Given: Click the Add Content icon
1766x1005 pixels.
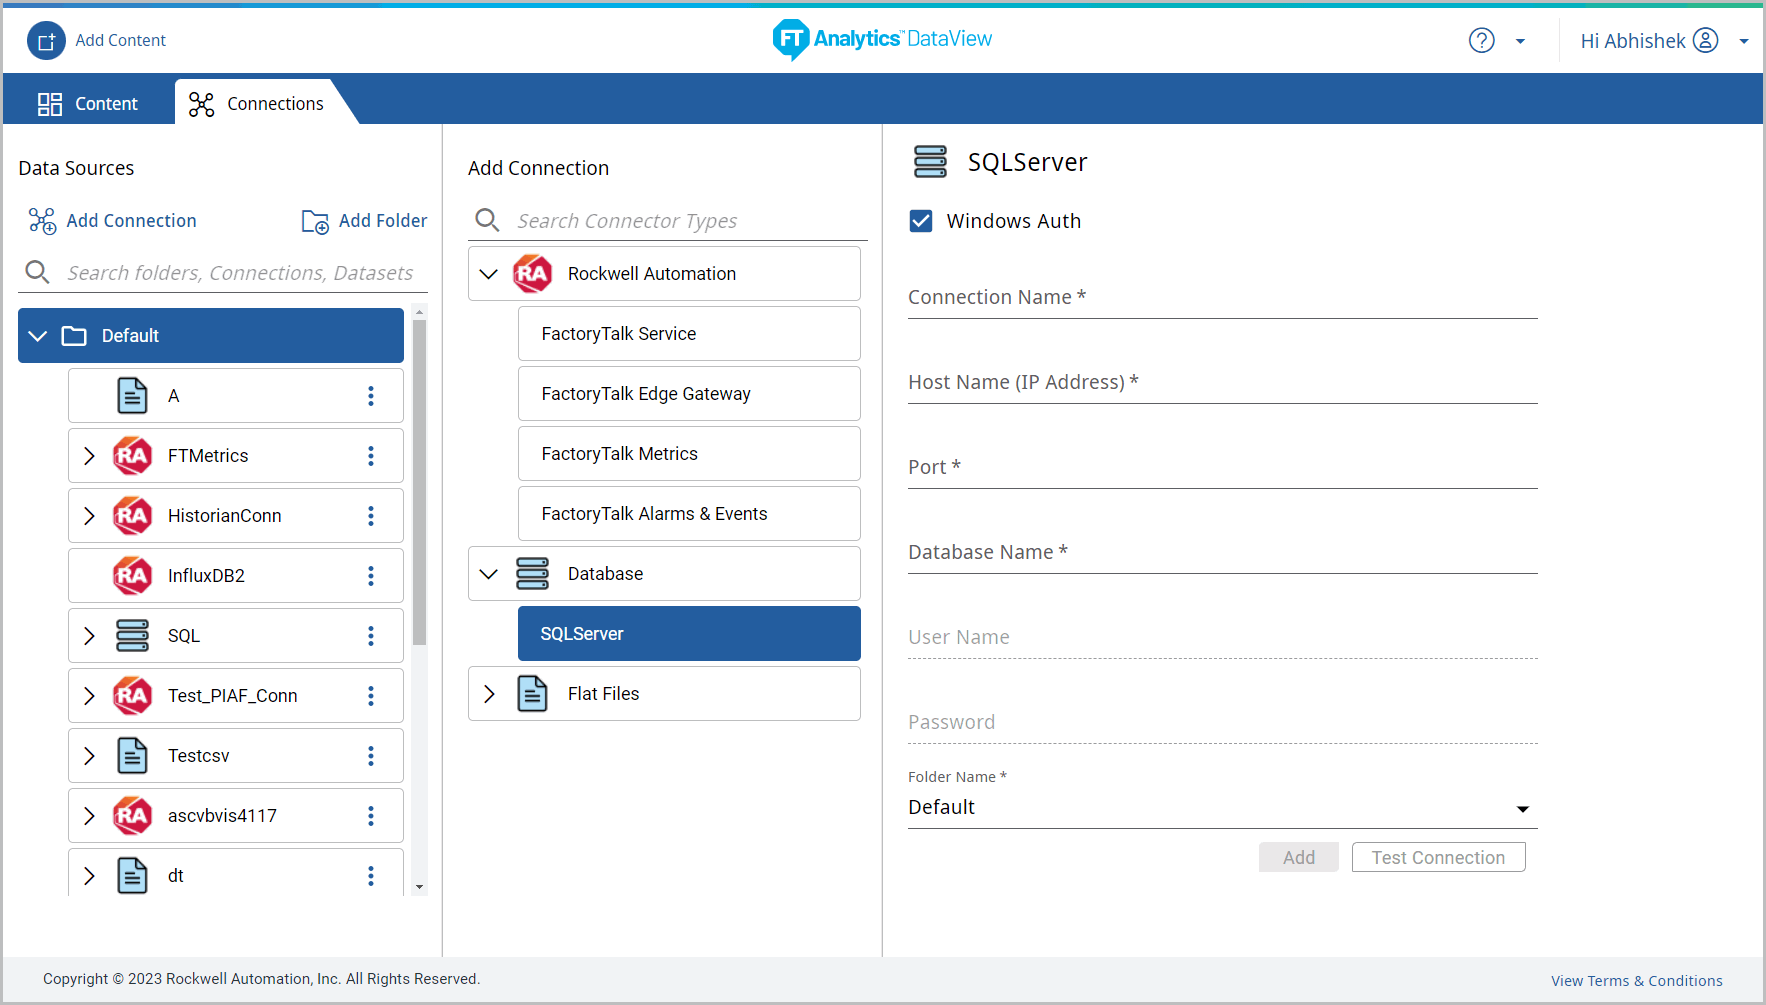Looking at the screenshot, I should (46, 41).
